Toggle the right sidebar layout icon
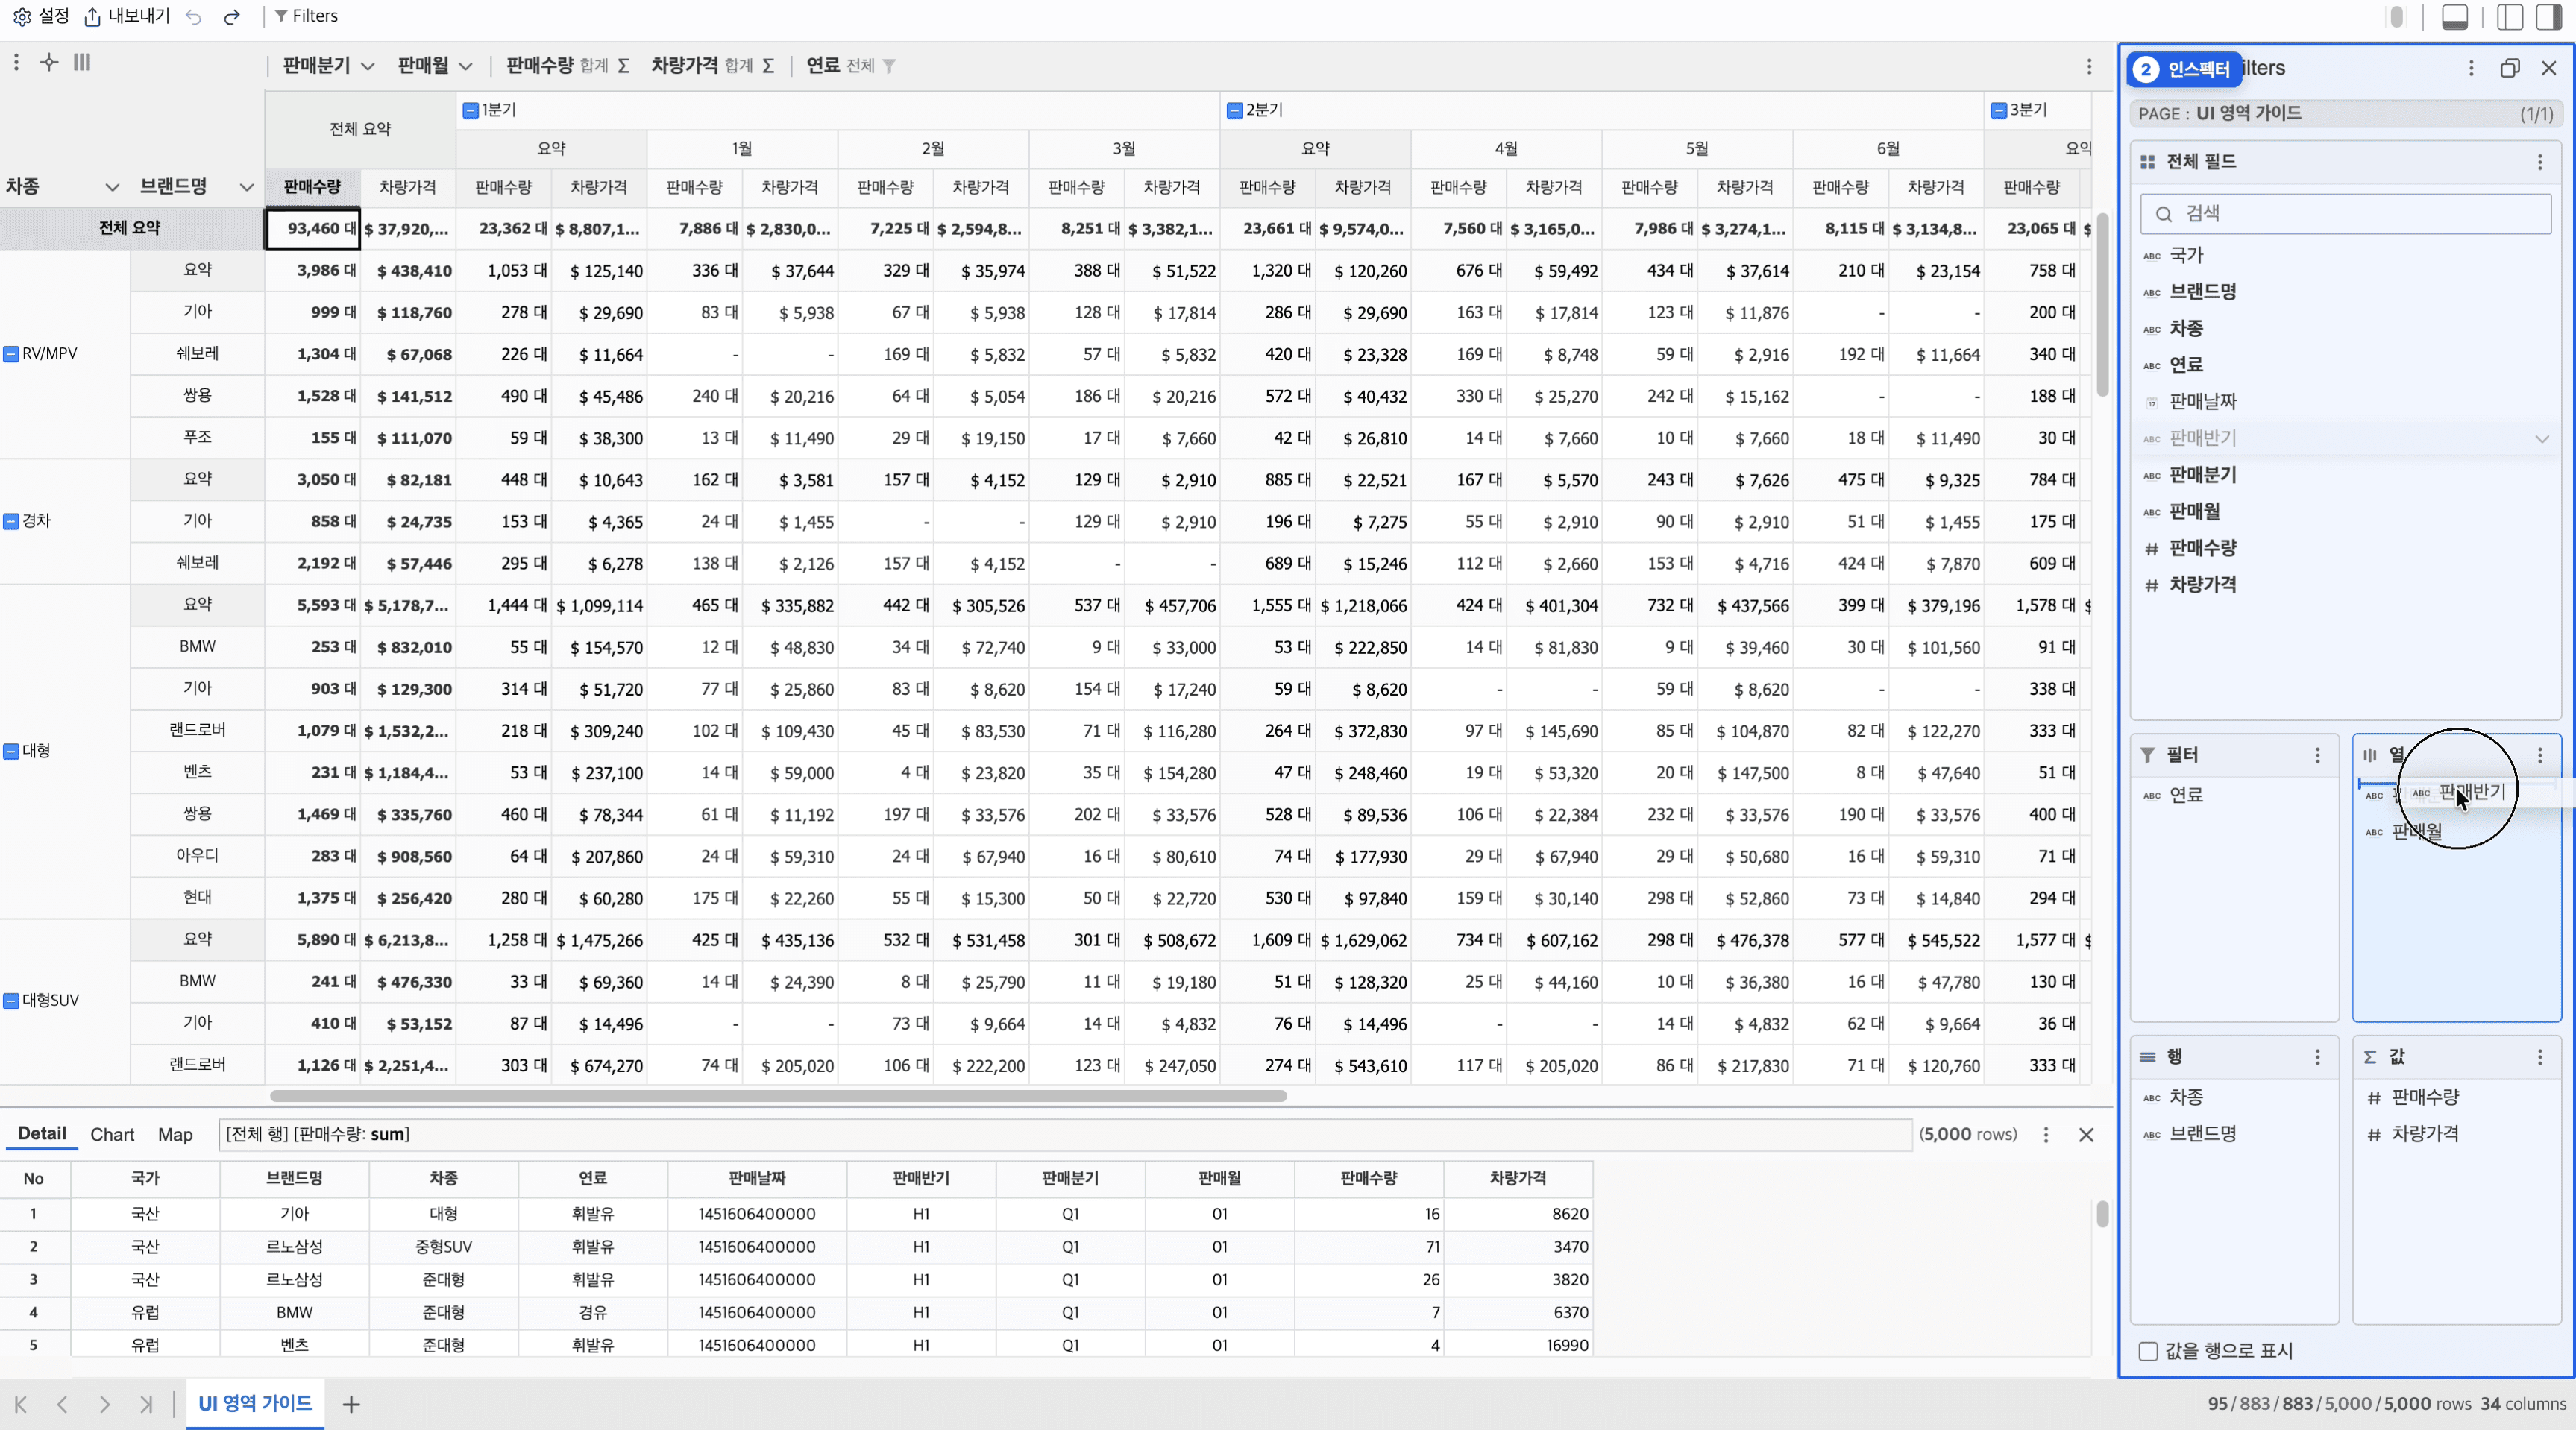The width and height of the screenshot is (2576, 1430). point(2549,17)
